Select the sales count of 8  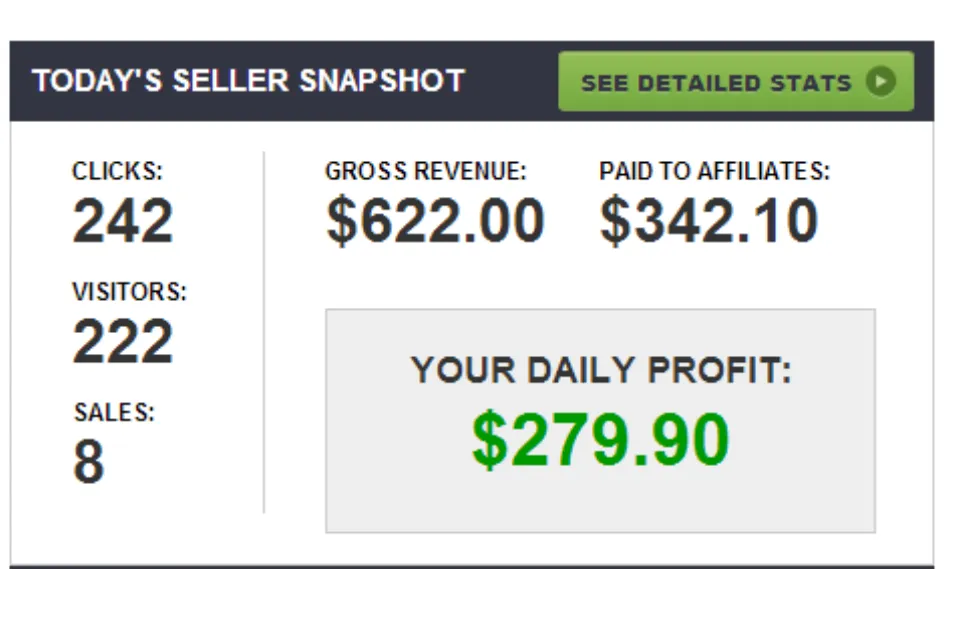coord(89,461)
